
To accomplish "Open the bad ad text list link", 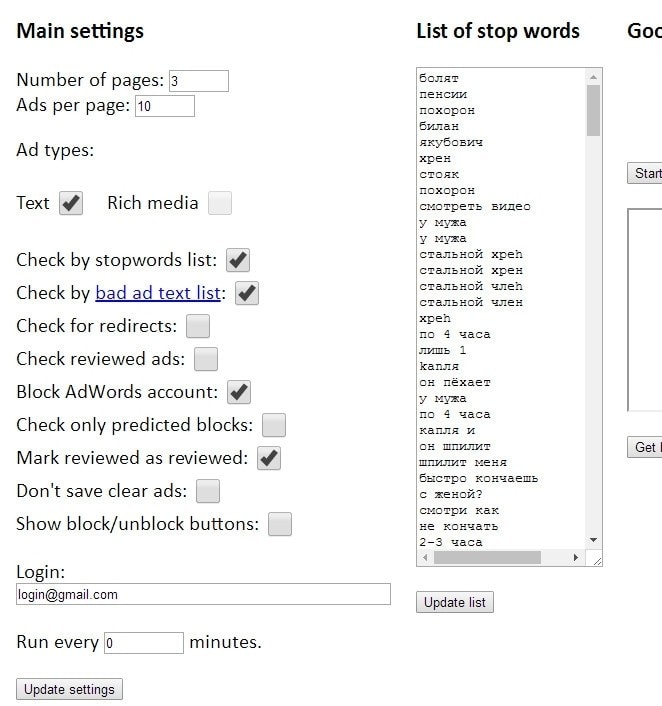I will pos(158,293).
